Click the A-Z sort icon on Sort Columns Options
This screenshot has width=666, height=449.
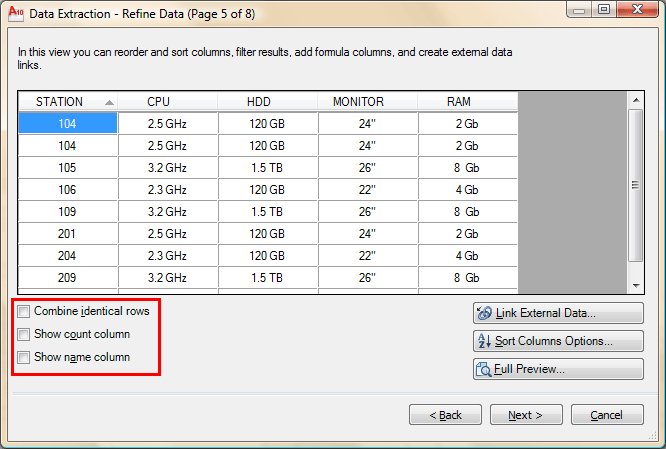(484, 341)
